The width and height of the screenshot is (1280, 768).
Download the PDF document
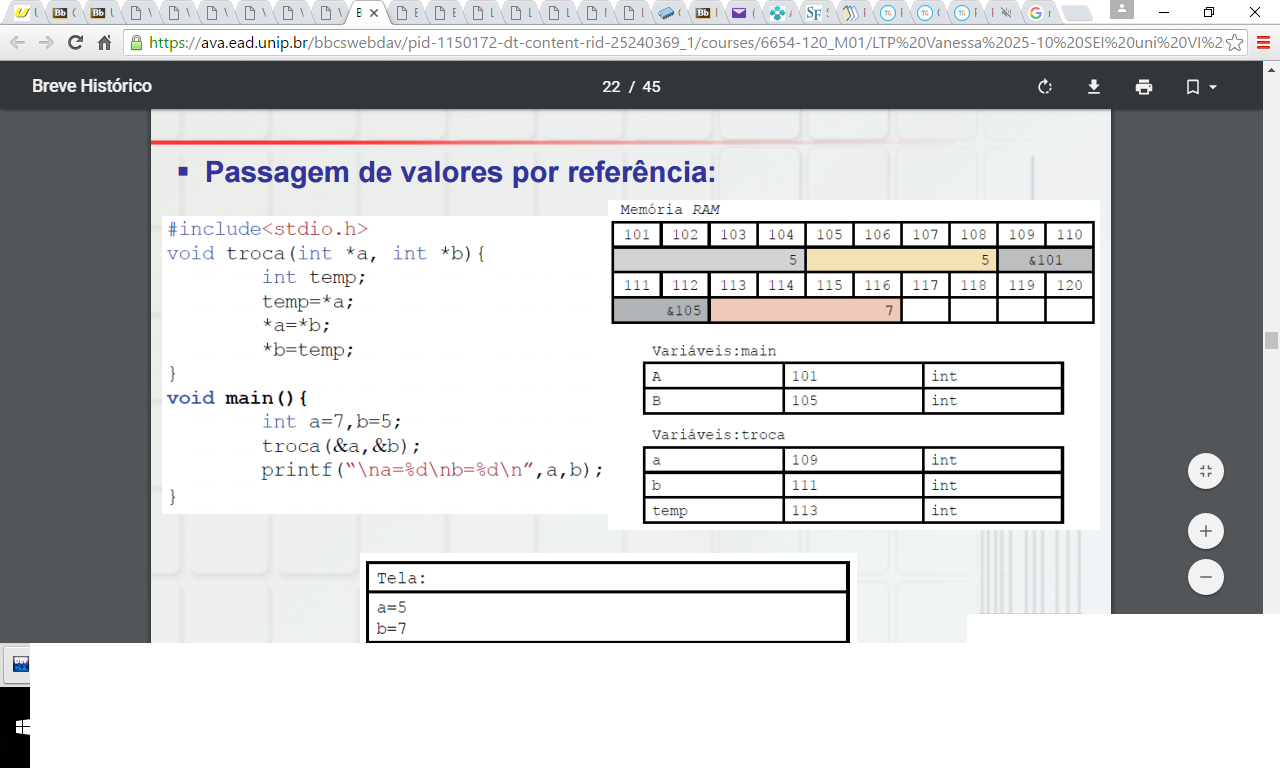[x=1094, y=87]
